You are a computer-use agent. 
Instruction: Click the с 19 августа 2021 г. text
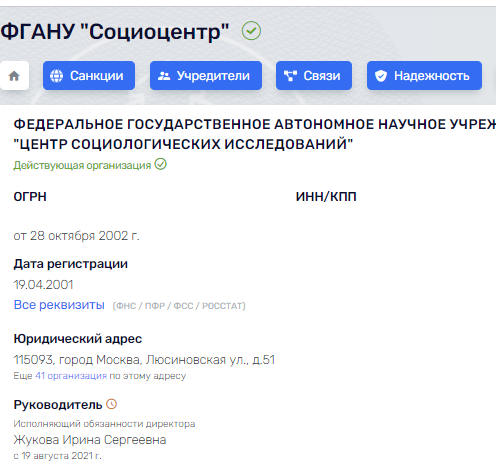point(57,455)
